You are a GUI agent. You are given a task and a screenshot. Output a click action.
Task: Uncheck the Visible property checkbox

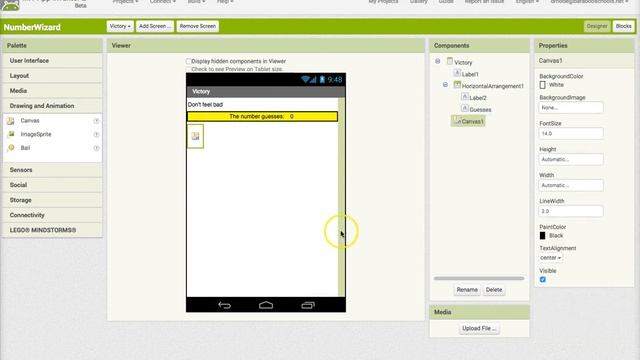coord(543,280)
